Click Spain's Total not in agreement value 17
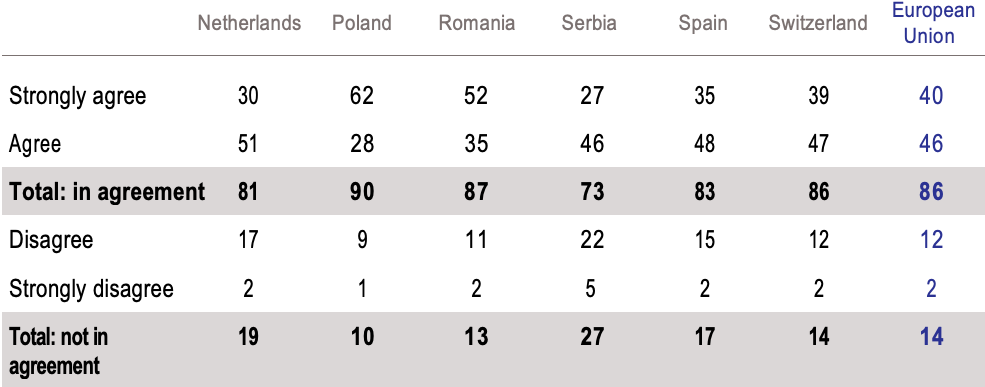The image size is (985, 387). pyautogui.click(x=704, y=337)
